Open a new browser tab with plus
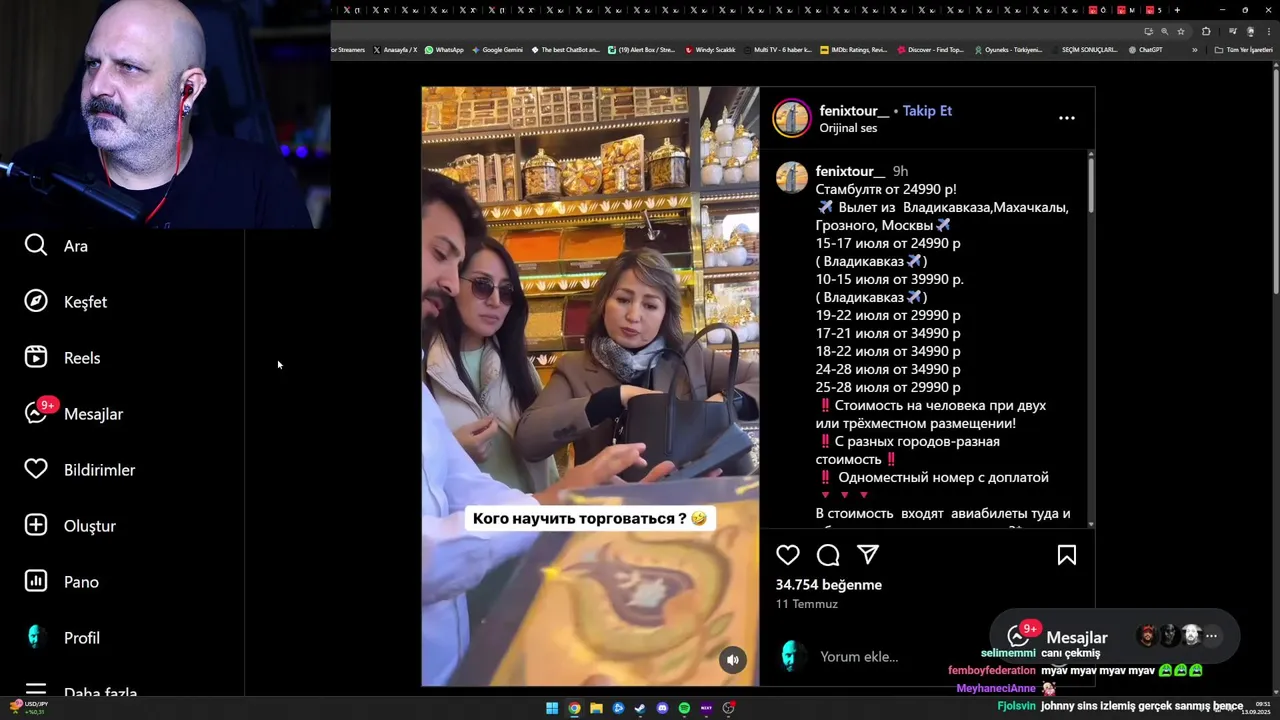Viewport: 1280px width, 720px height. pyautogui.click(x=1177, y=10)
